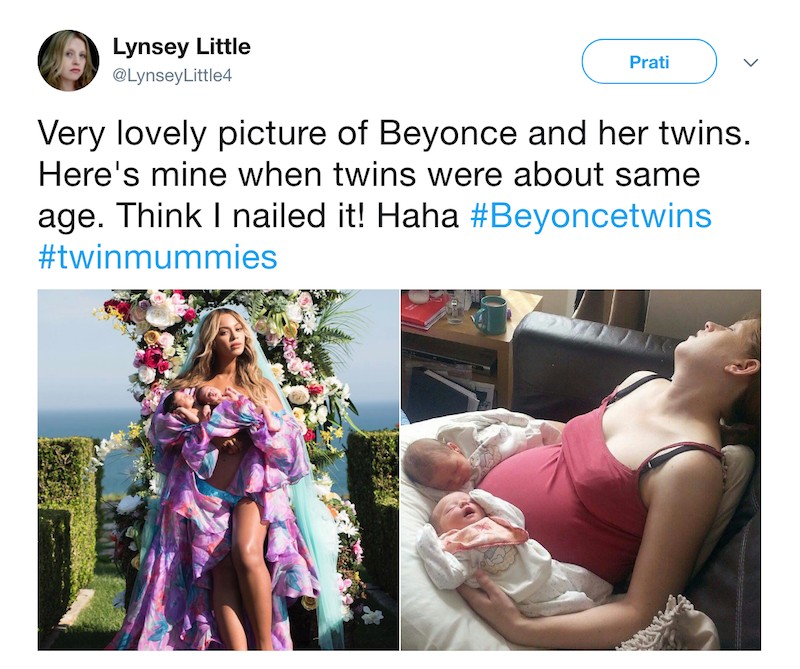Viewport: 800px width, 669px height.
Task: Open the "Lynsey Little" display name
Action: (x=181, y=47)
